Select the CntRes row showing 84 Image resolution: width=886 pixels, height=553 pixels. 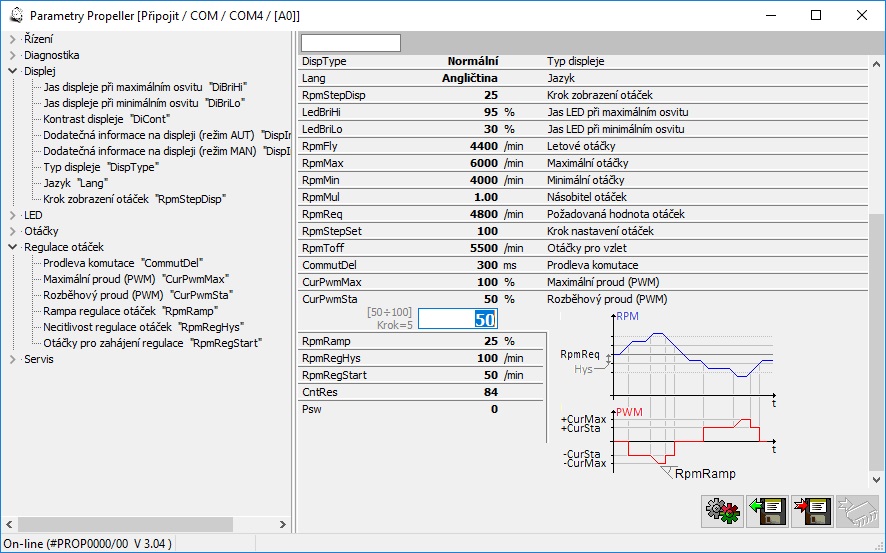(x=421, y=392)
